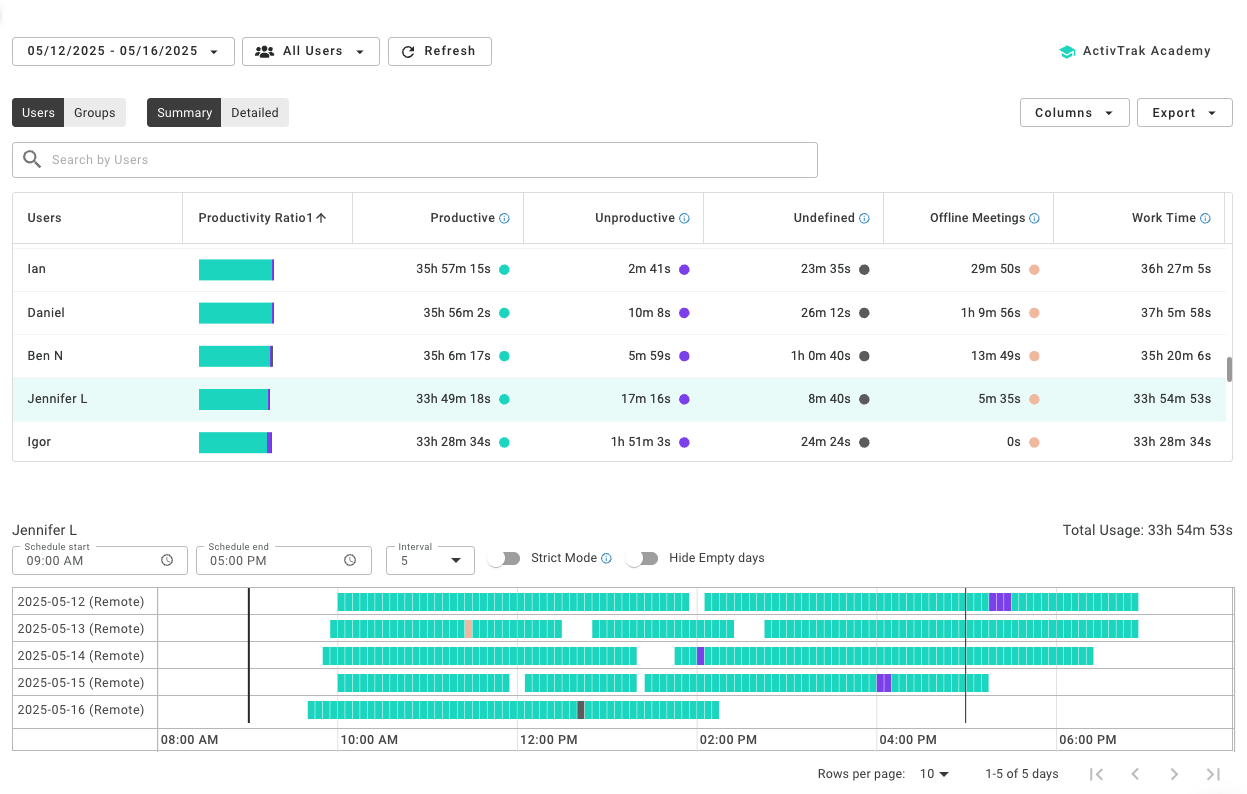Open the Work Time info icon
The height and width of the screenshot is (794, 1247).
pos(1205,218)
